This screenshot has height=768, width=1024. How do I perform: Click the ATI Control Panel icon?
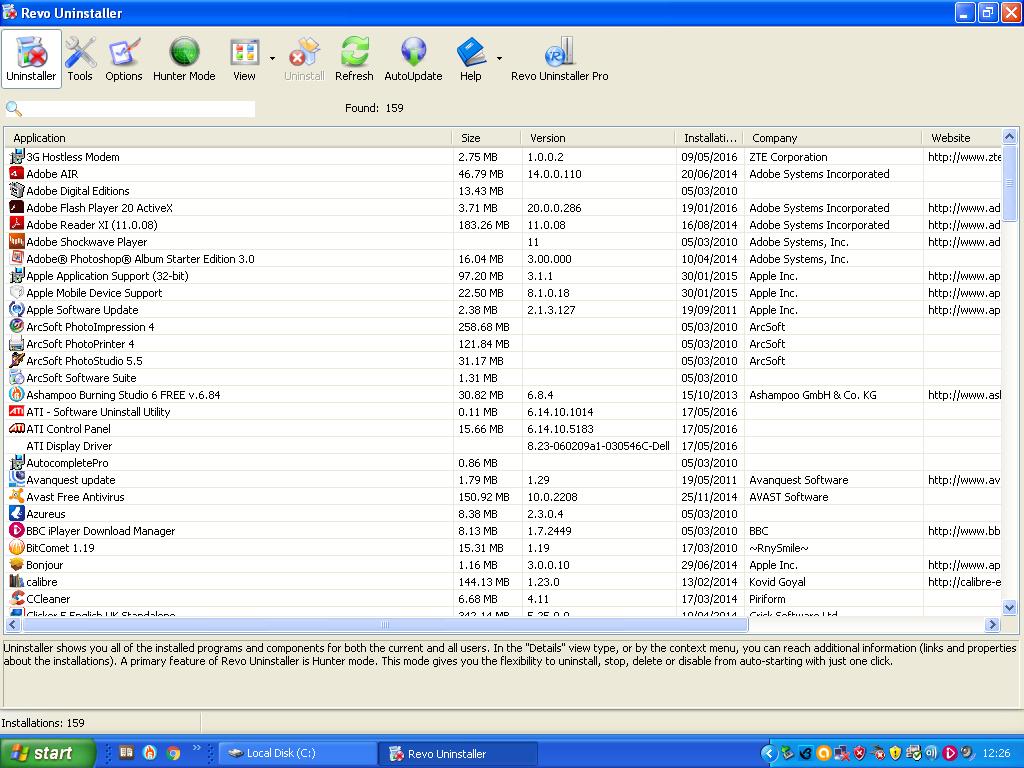[x=16, y=428]
